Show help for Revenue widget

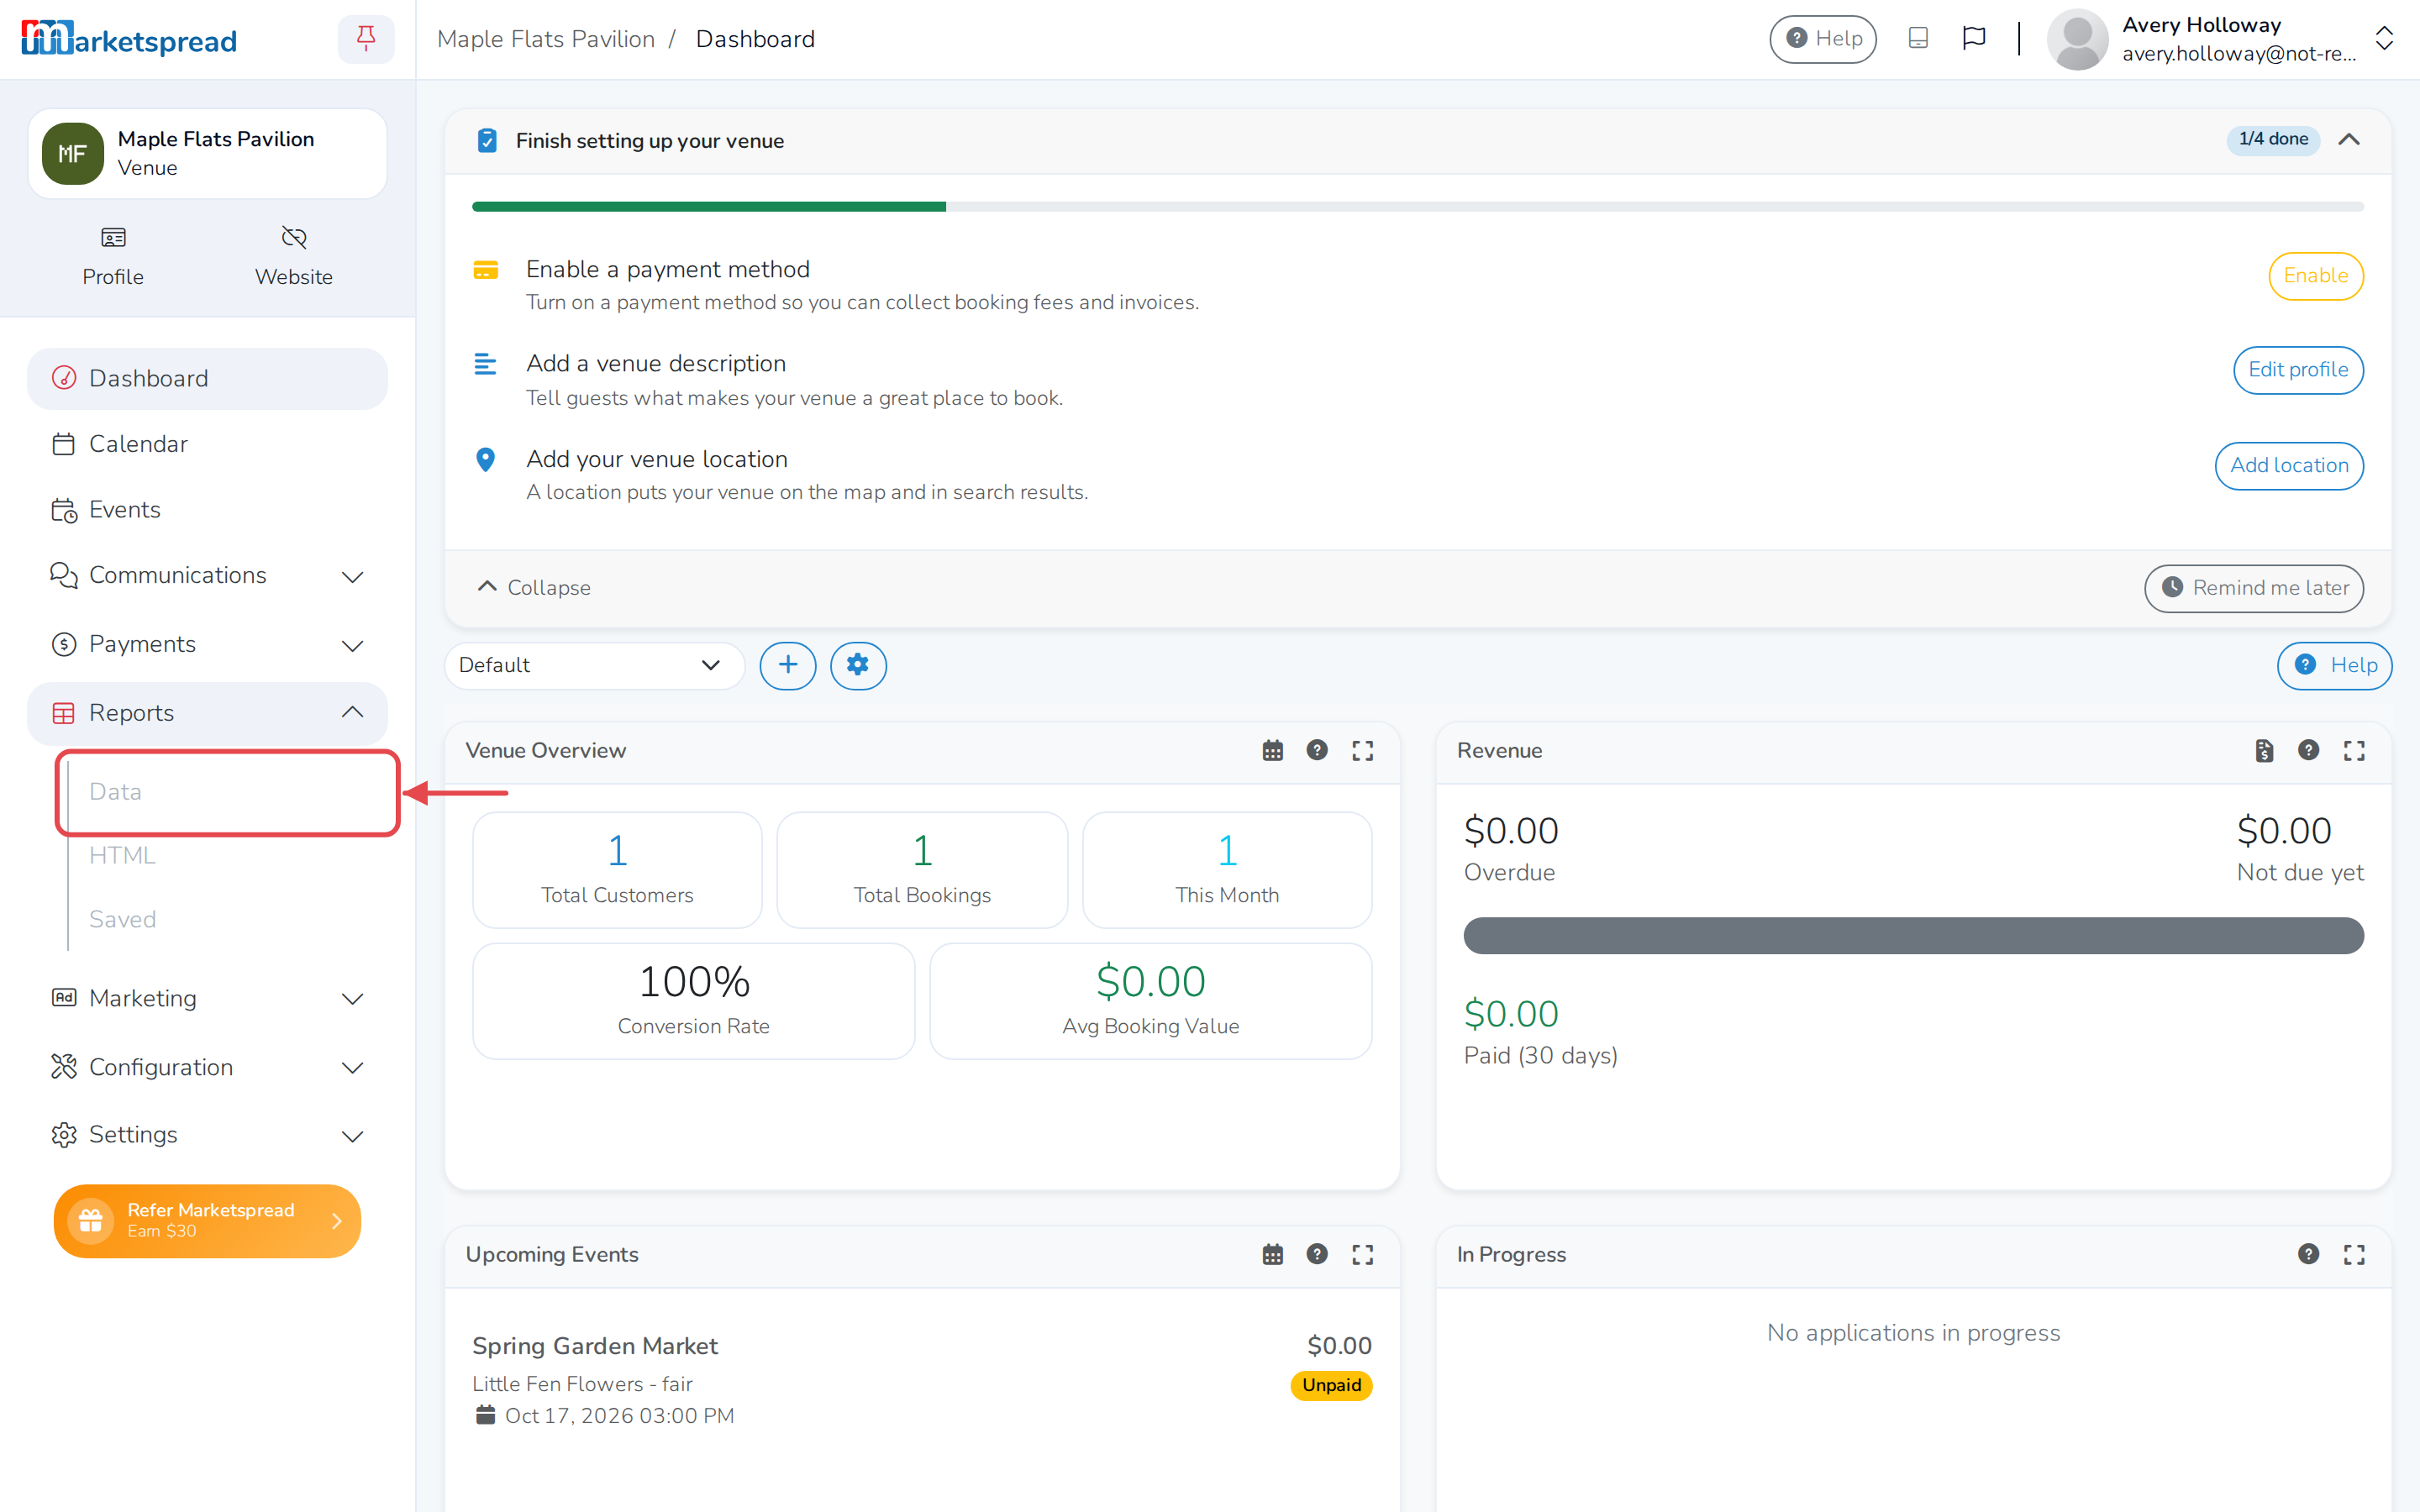point(2308,750)
